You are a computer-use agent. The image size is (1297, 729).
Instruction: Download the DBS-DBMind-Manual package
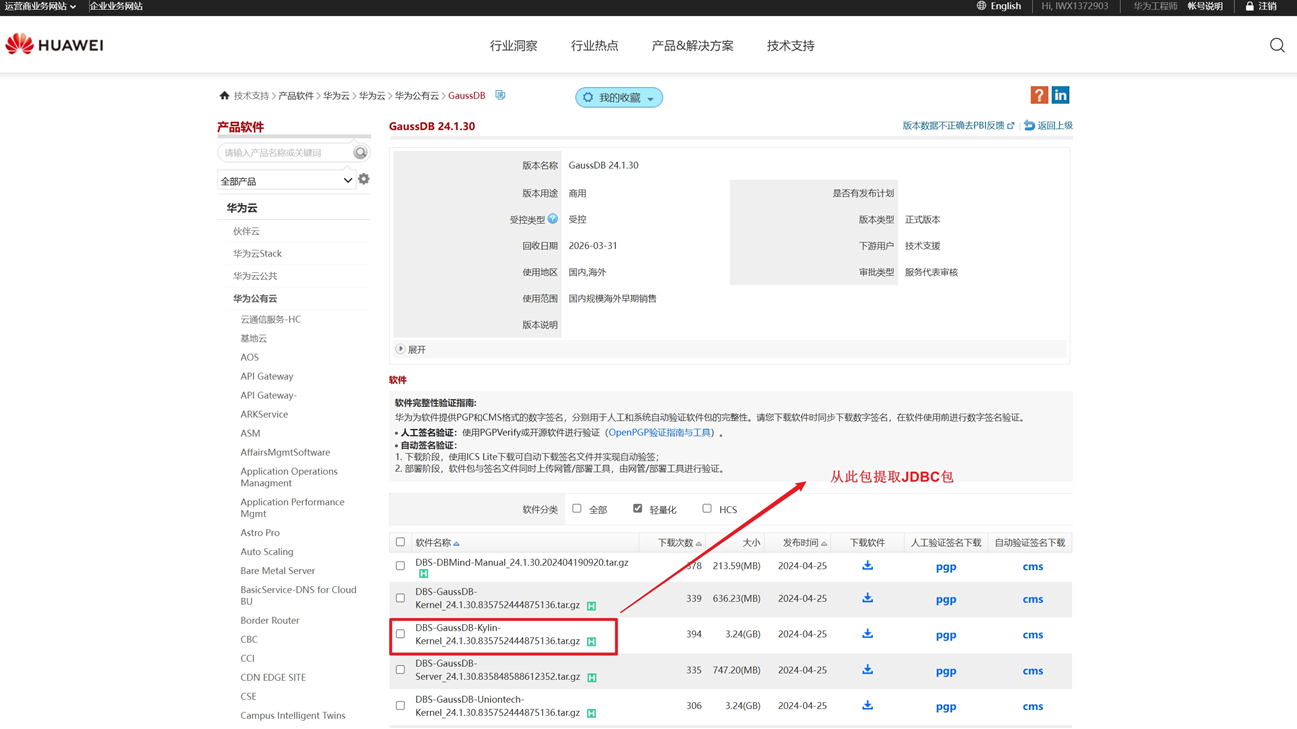(867, 566)
